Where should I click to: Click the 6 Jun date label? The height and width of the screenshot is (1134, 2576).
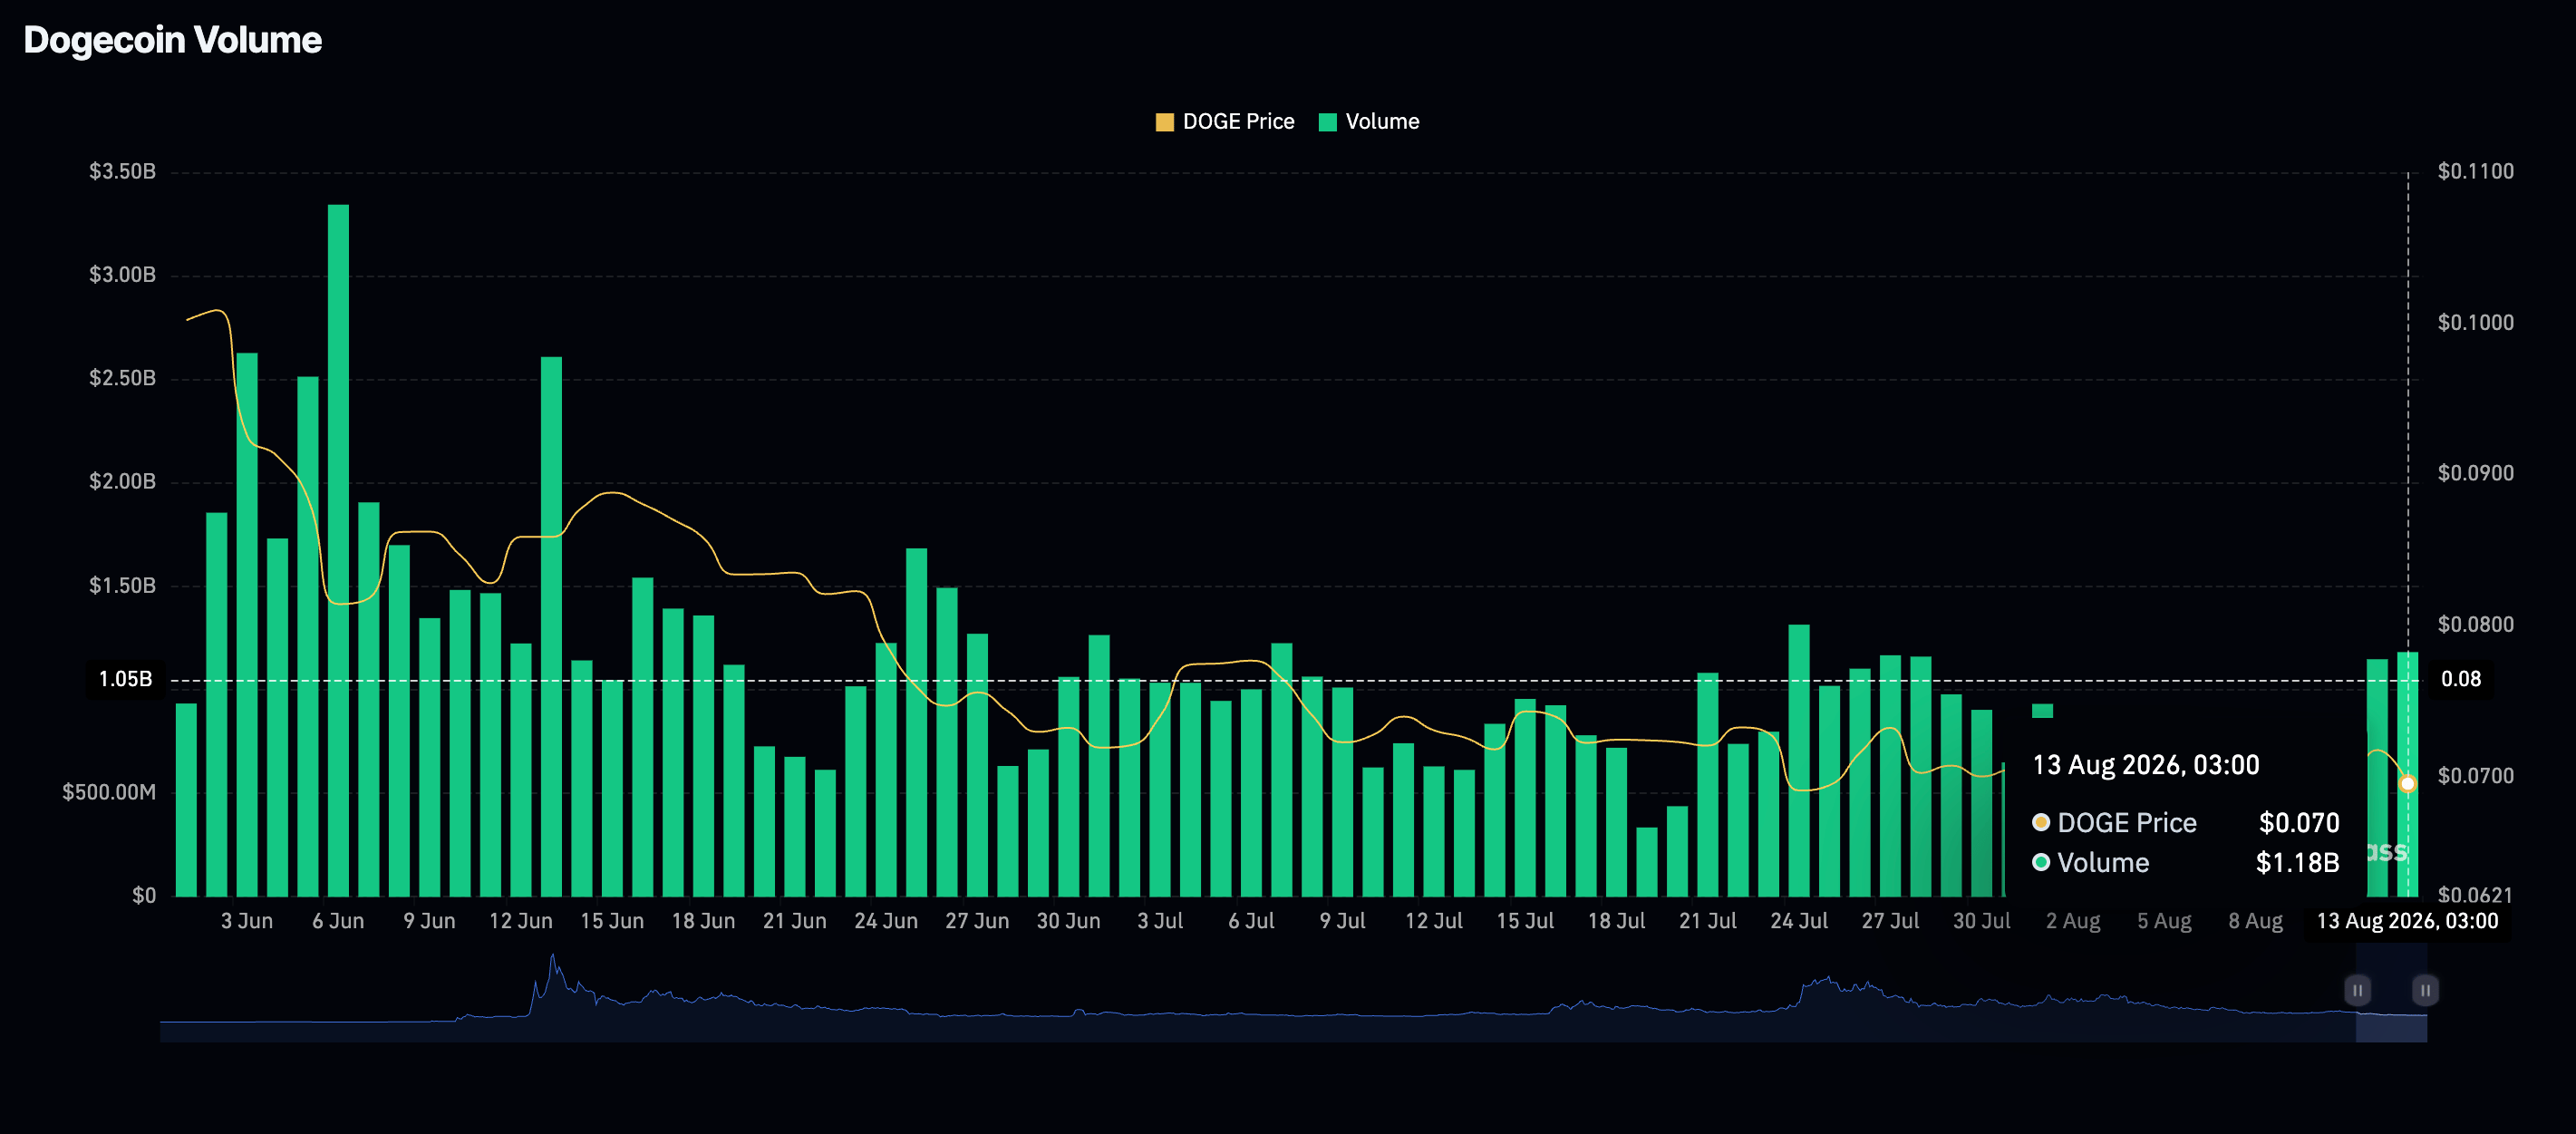pyautogui.click(x=338, y=921)
